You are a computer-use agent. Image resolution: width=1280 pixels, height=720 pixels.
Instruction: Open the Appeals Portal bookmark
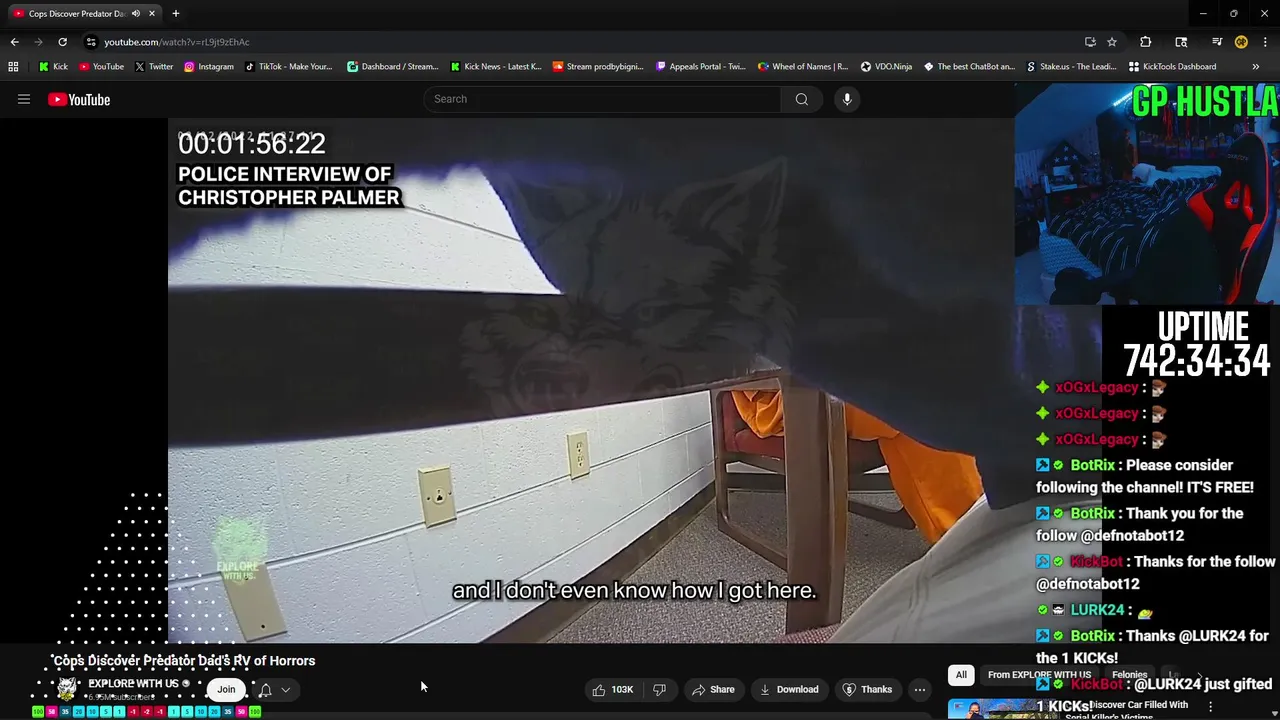pos(701,66)
